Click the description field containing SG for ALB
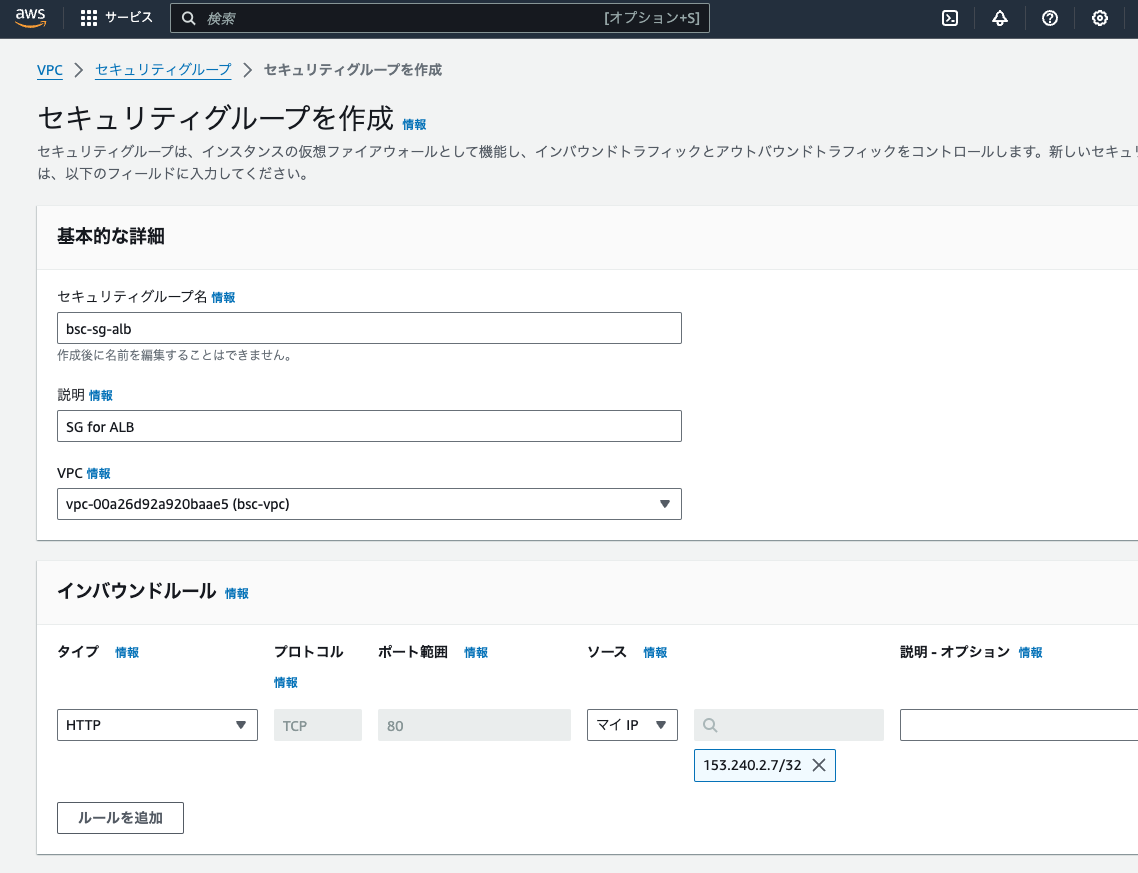The height and width of the screenshot is (873, 1138). pos(369,425)
